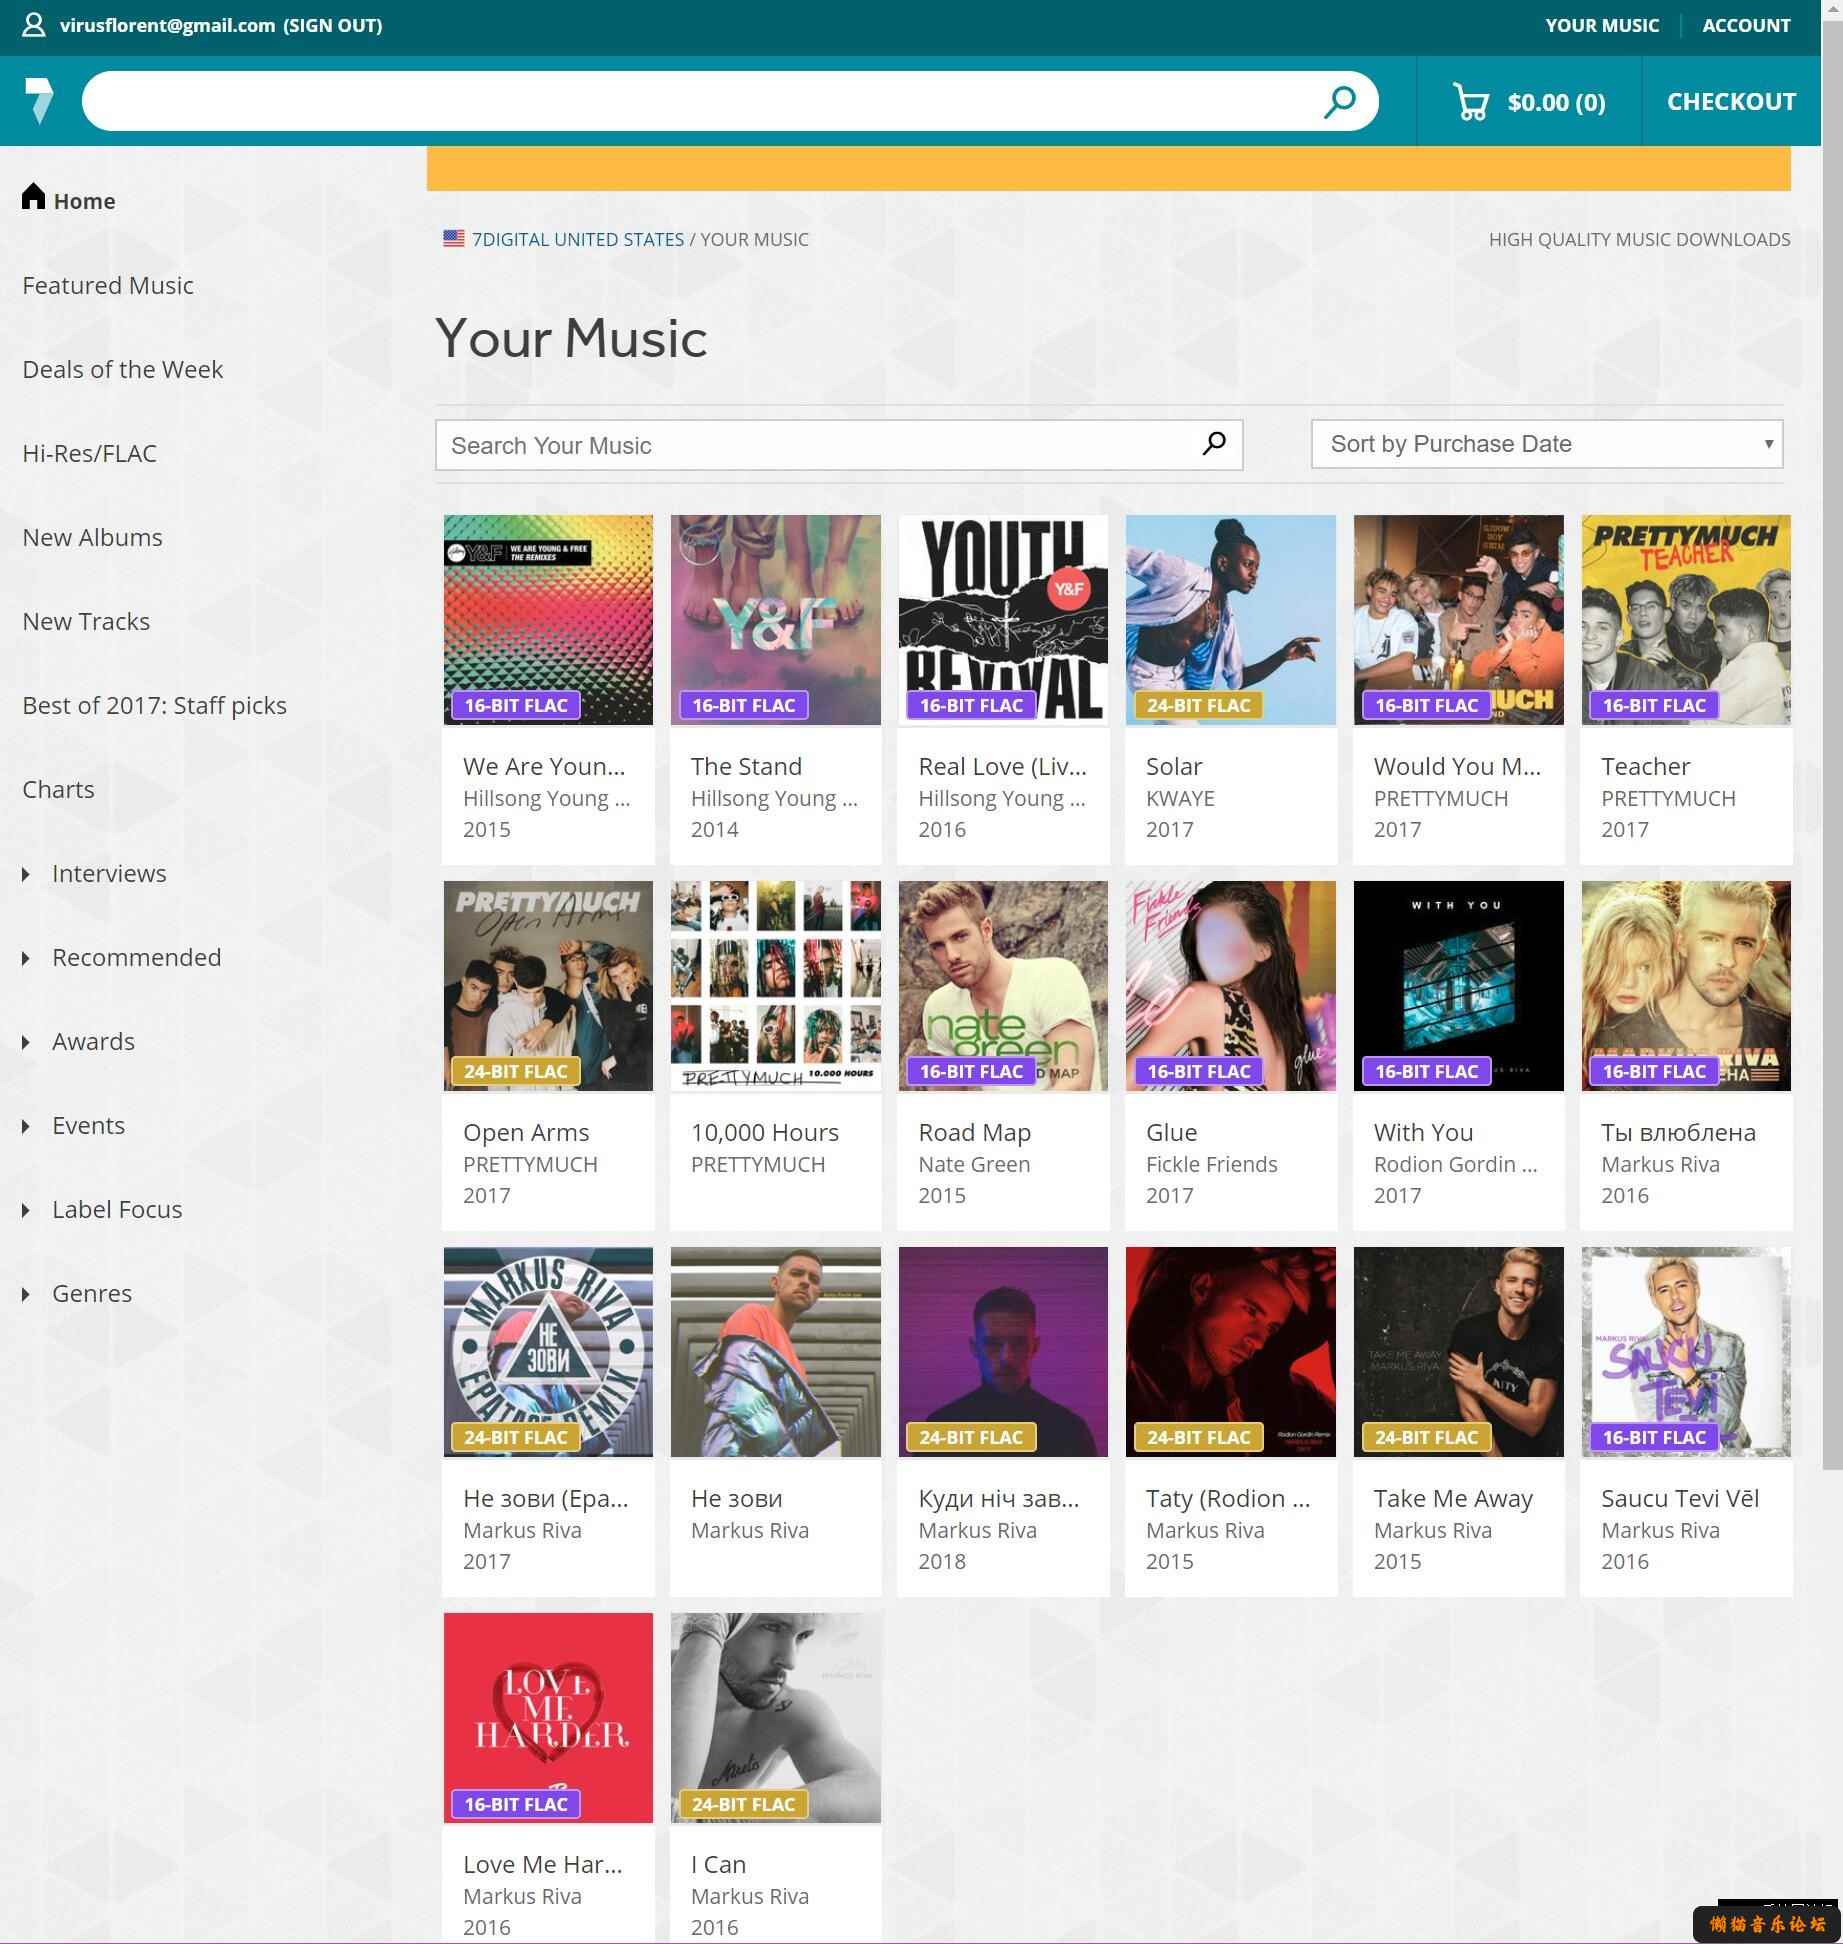Open the I Can album cover

(x=775, y=1718)
